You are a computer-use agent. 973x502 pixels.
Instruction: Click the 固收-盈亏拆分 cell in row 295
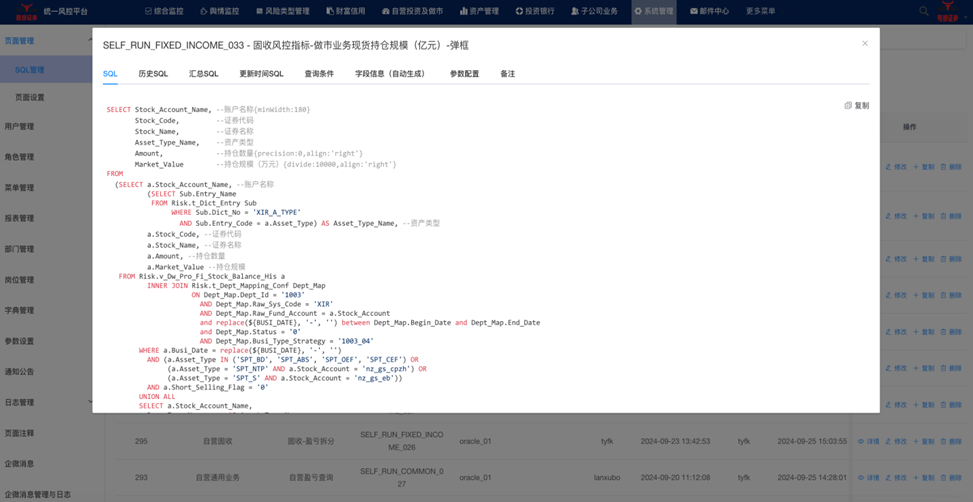click(x=311, y=442)
